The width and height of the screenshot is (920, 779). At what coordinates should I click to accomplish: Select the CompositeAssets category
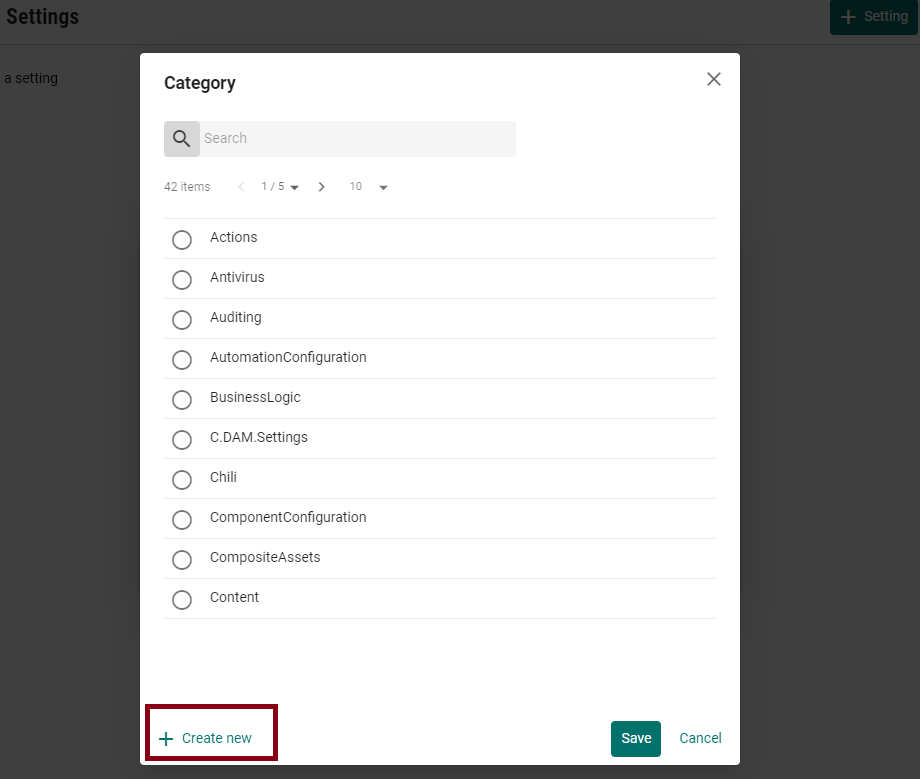(x=182, y=560)
